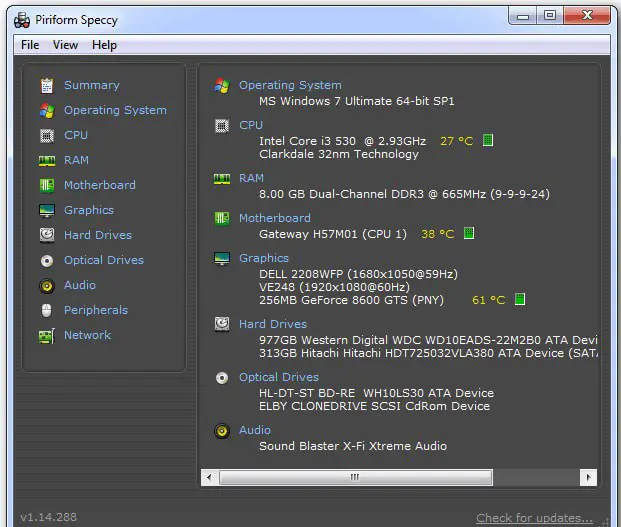Click the 61 °C graphics temperature value
Screen dimensions: 621x527
point(489,300)
